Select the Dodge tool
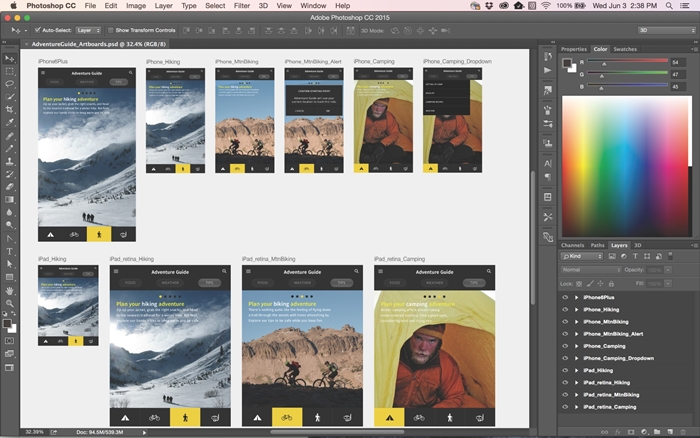The image size is (700, 438). pyautogui.click(x=9, y=225)
